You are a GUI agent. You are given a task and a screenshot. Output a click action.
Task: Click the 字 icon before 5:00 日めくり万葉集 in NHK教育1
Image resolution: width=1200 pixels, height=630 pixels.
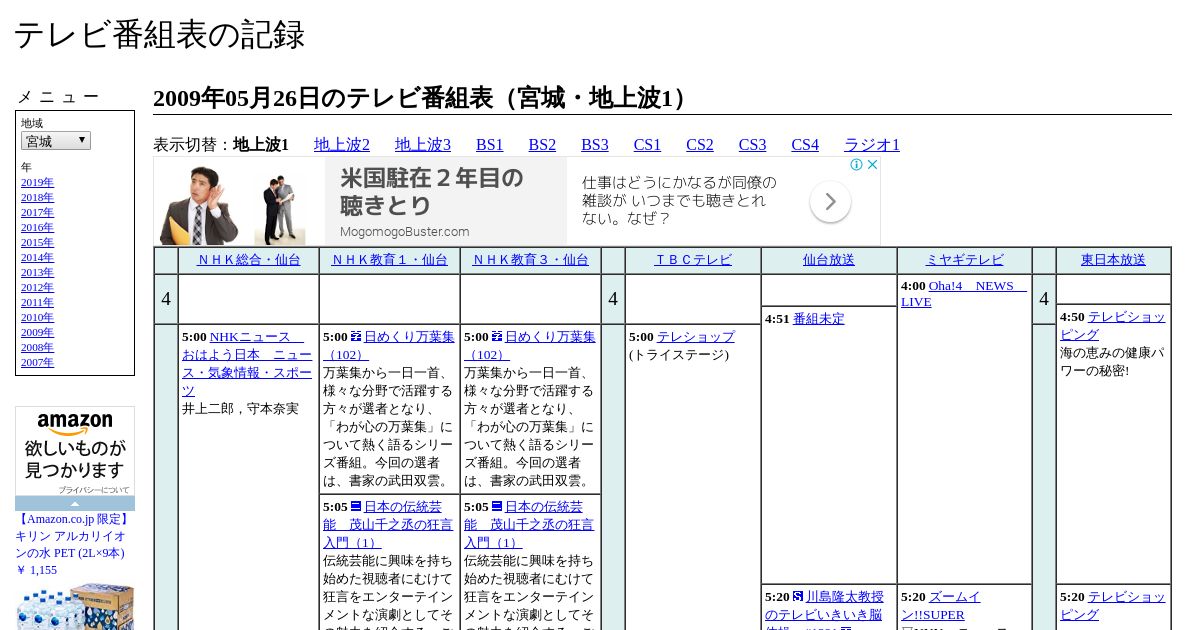(355, 337)
